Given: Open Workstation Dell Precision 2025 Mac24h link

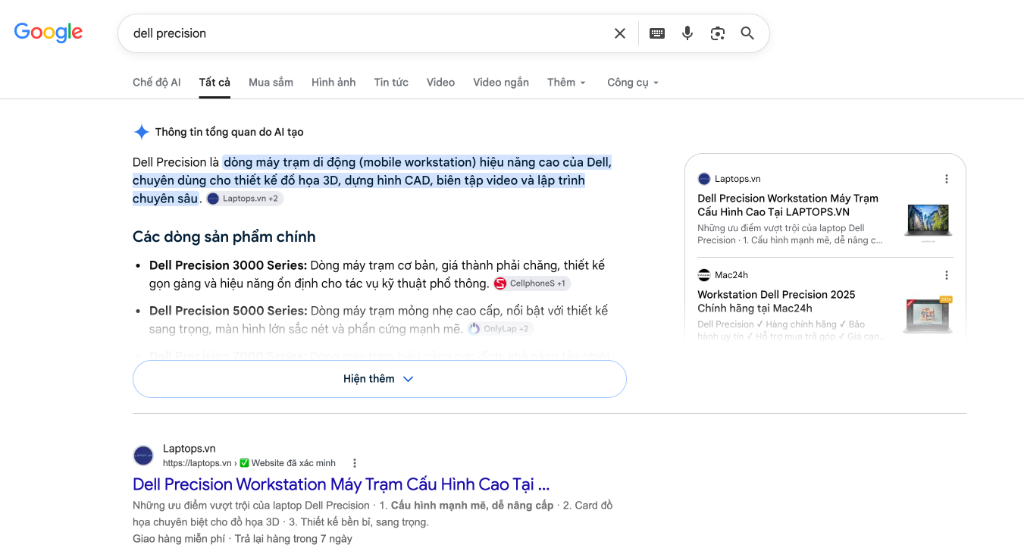Looking at the screenshot, I should click(776, 301).
